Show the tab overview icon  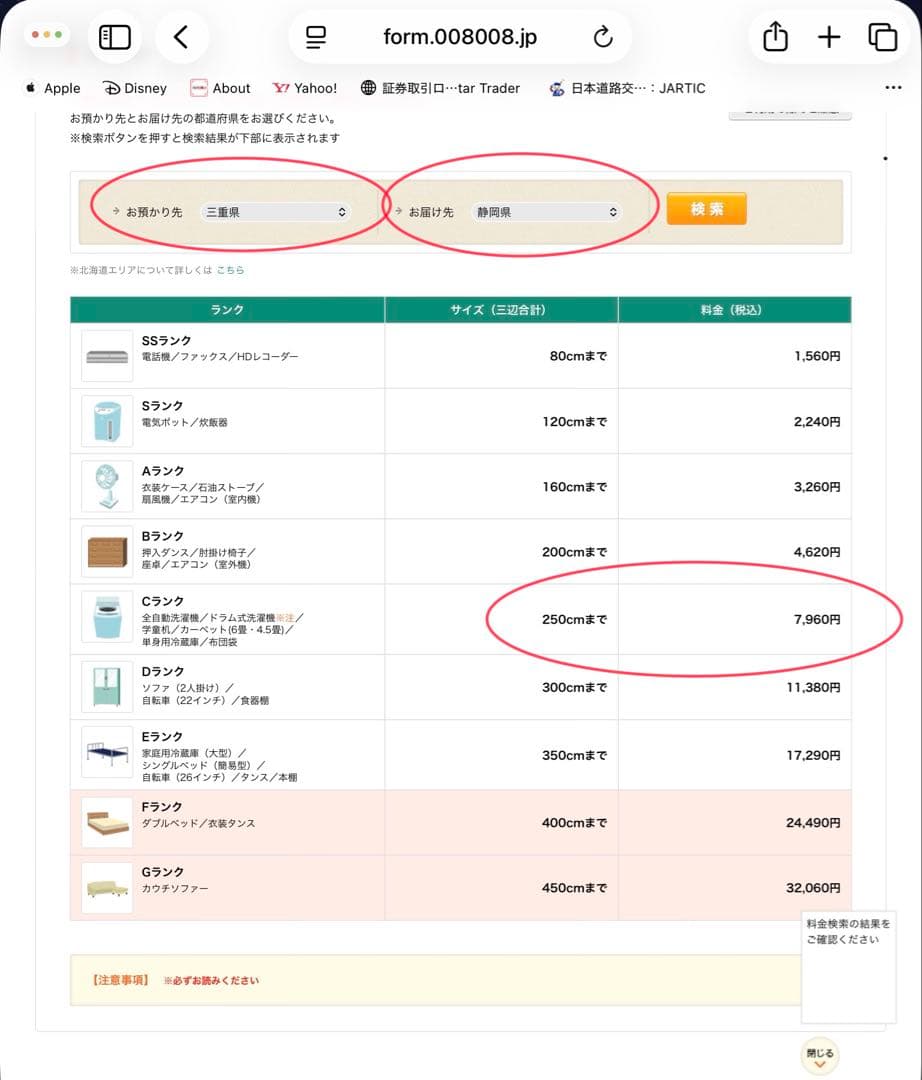882,37
